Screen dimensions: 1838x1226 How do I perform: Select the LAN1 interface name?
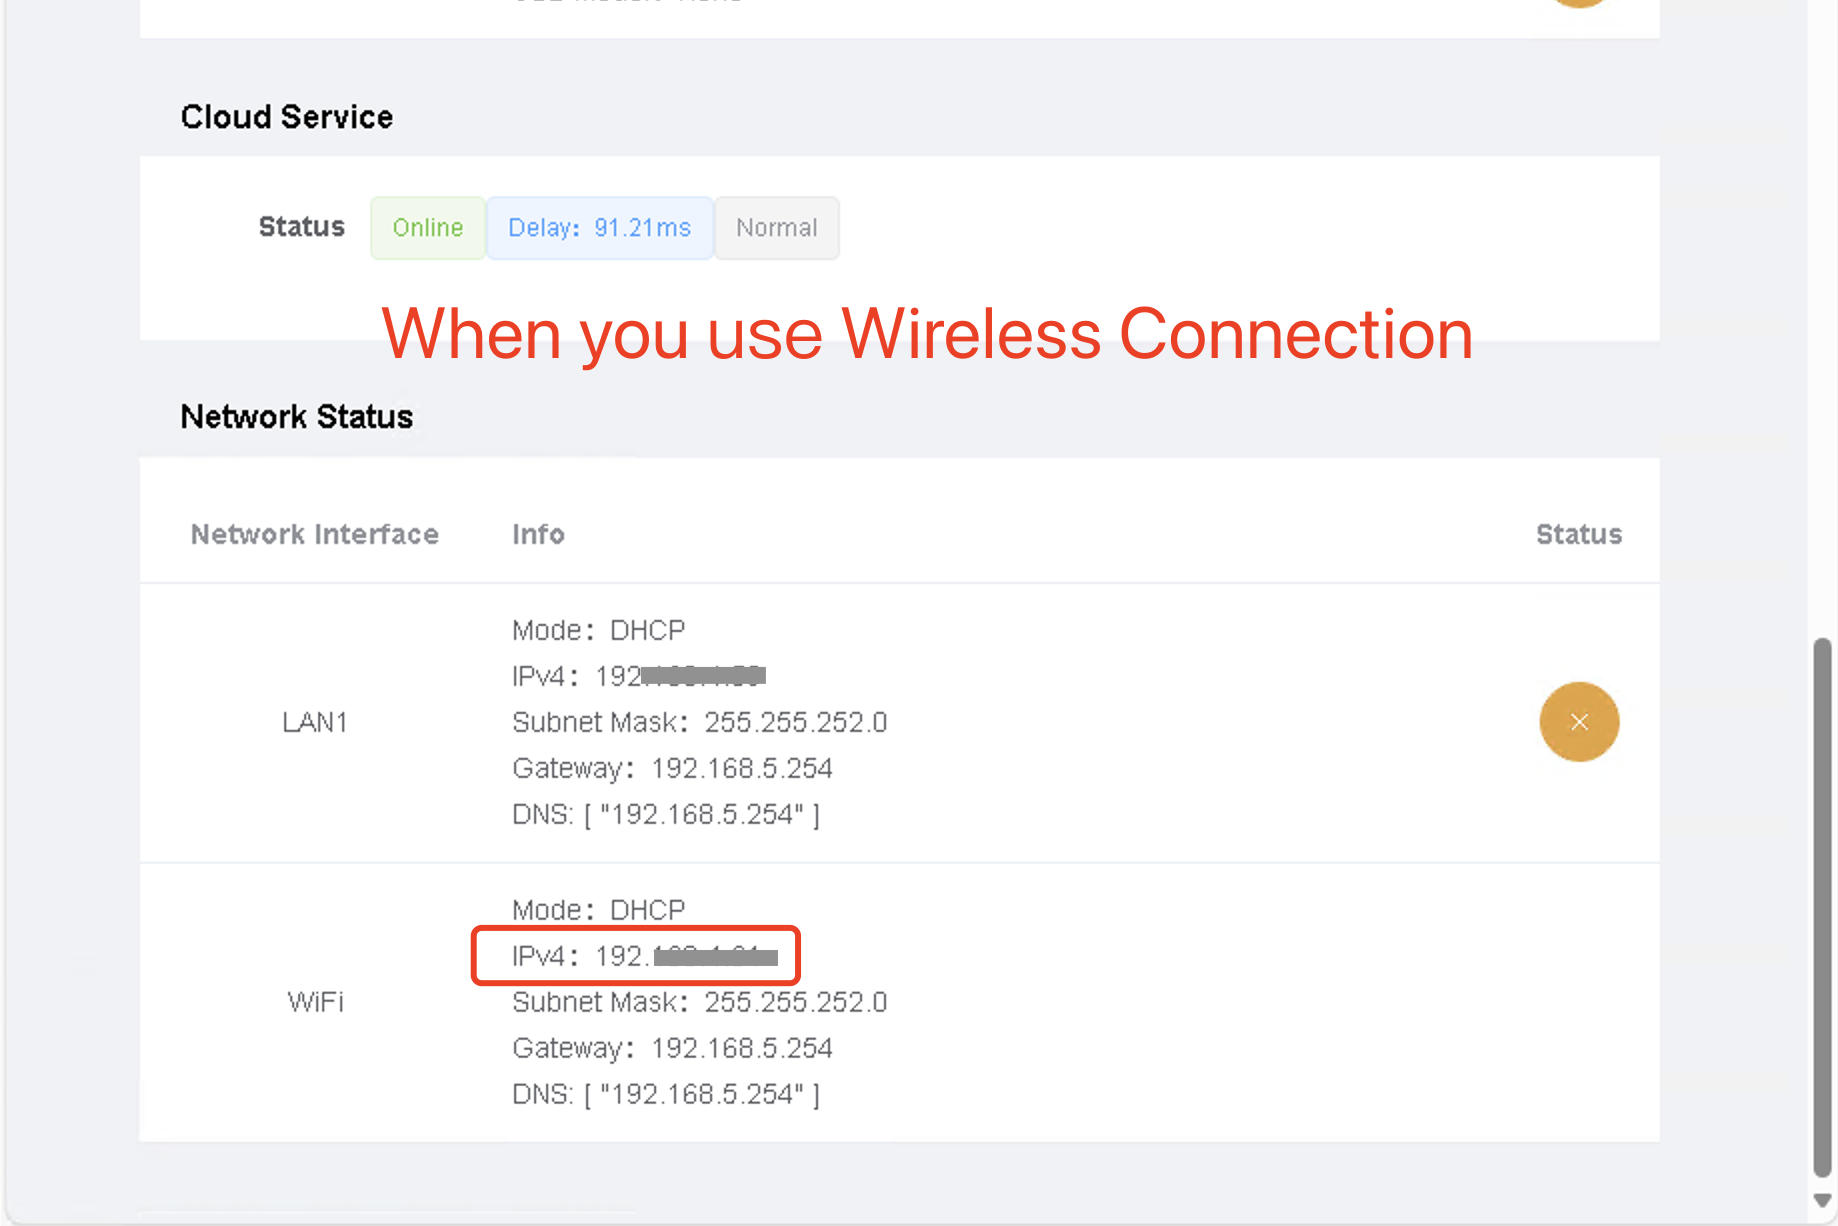point(314,722)
